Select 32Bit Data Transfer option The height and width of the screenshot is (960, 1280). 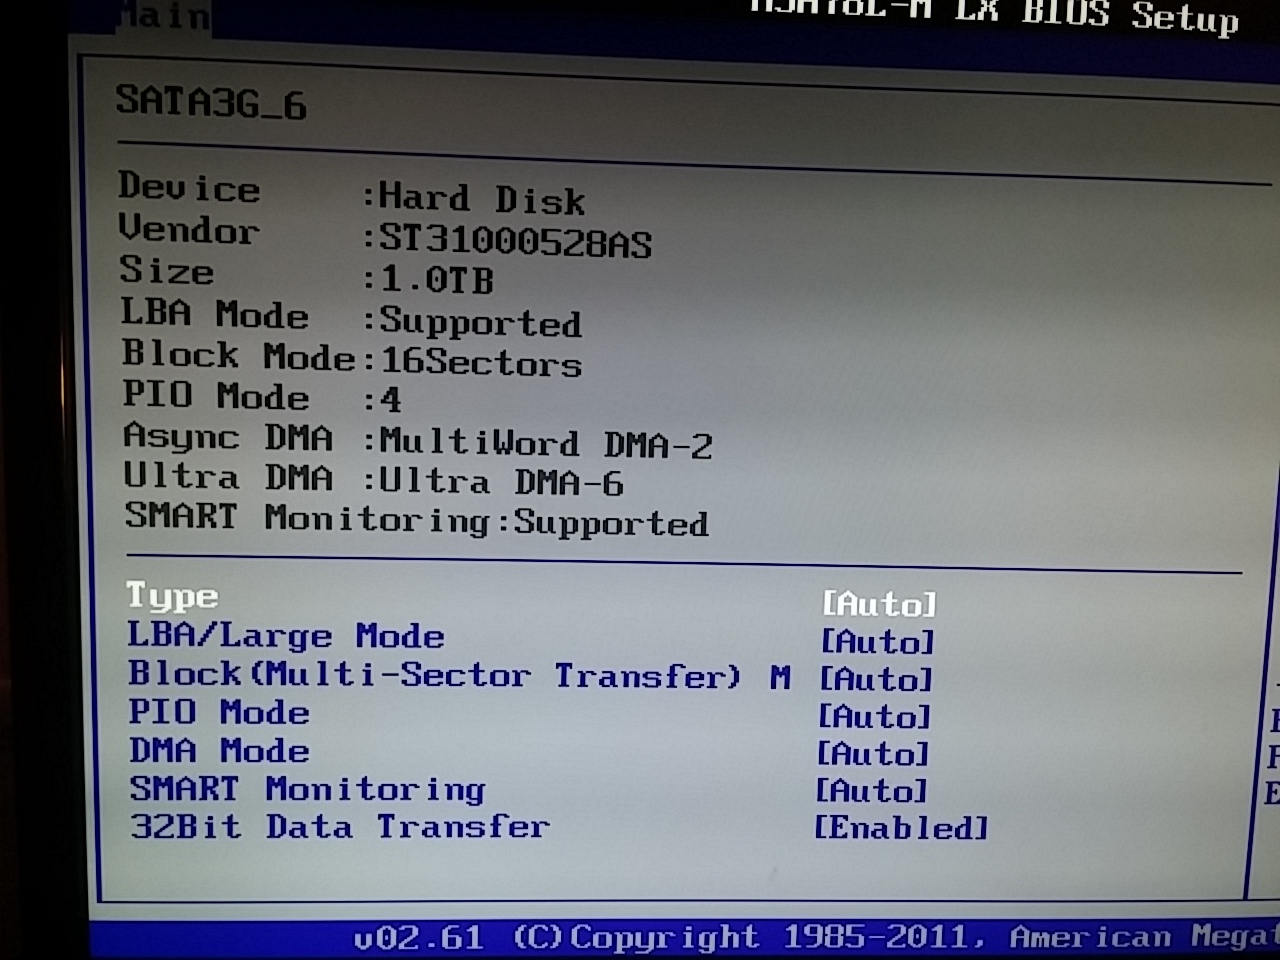tap(340, 827)
